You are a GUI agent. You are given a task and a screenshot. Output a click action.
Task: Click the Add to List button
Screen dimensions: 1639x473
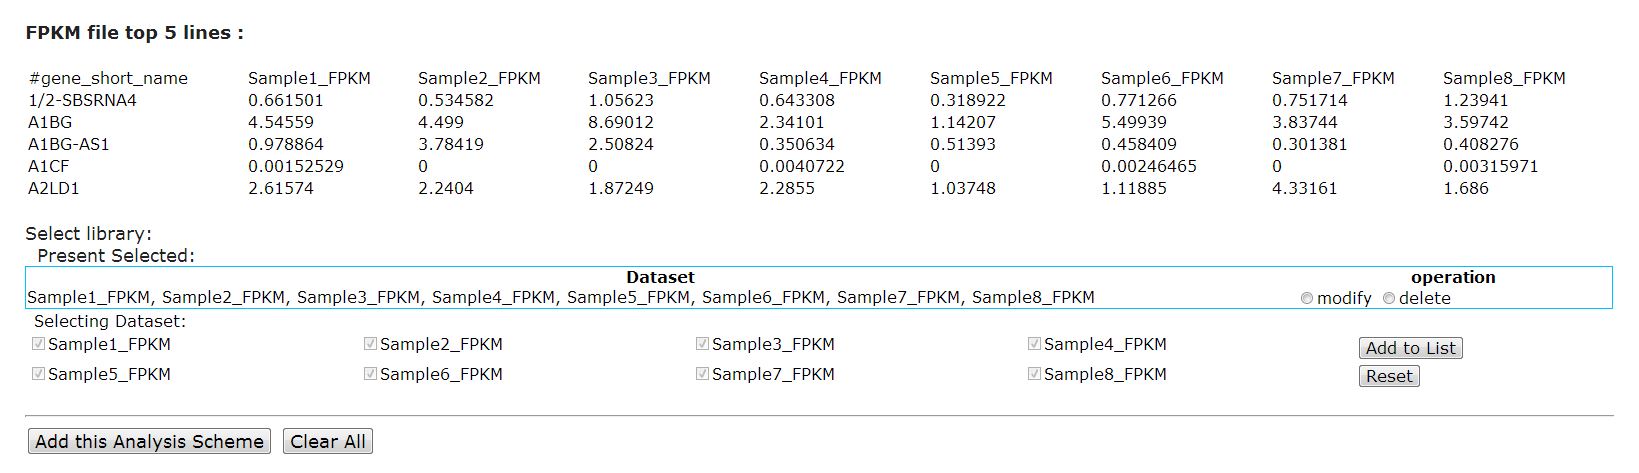coord(1410,348)
